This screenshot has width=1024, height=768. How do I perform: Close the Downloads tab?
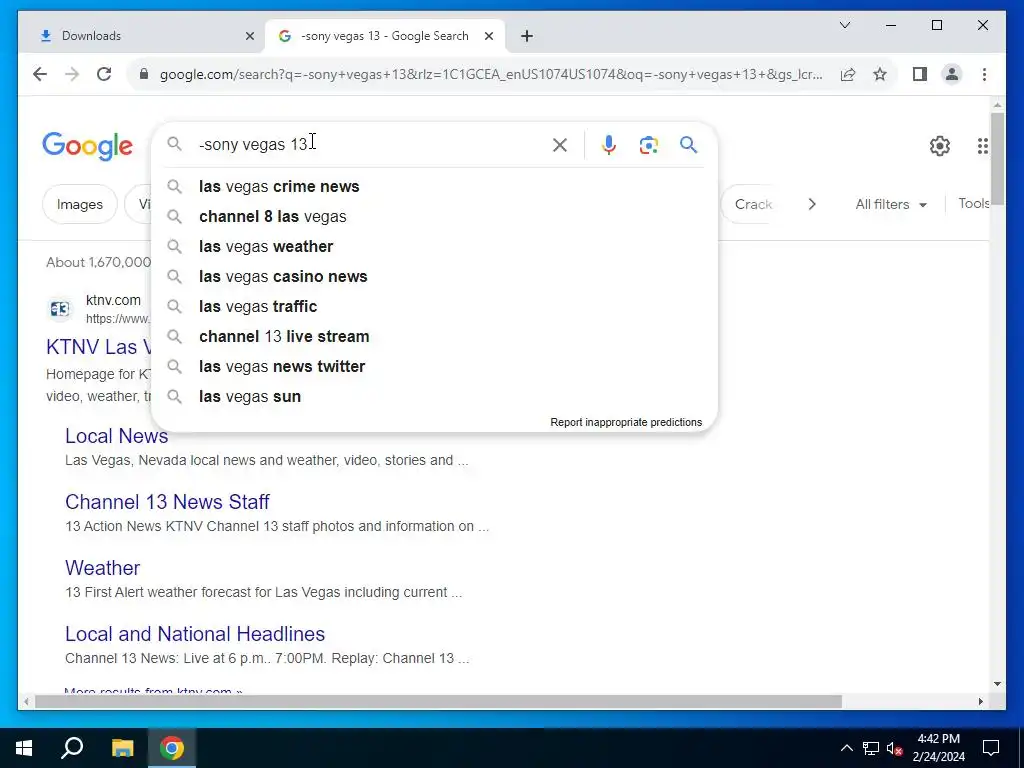[249, 36]
